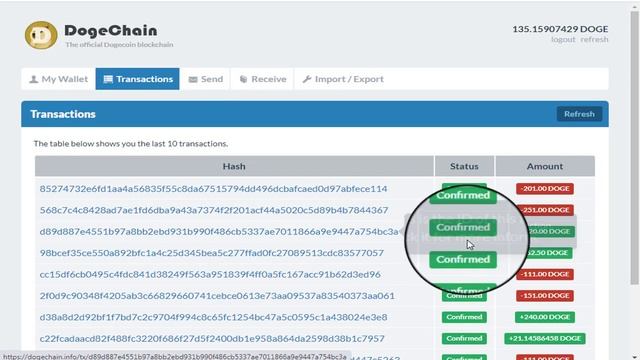Open transaction hash starting with c22fcadaacd8
This screenshot has height=360, width=640.
coord(212,338)
